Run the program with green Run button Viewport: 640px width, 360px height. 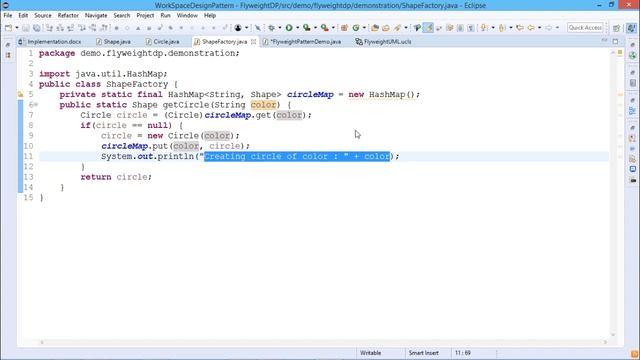[289, 28]
